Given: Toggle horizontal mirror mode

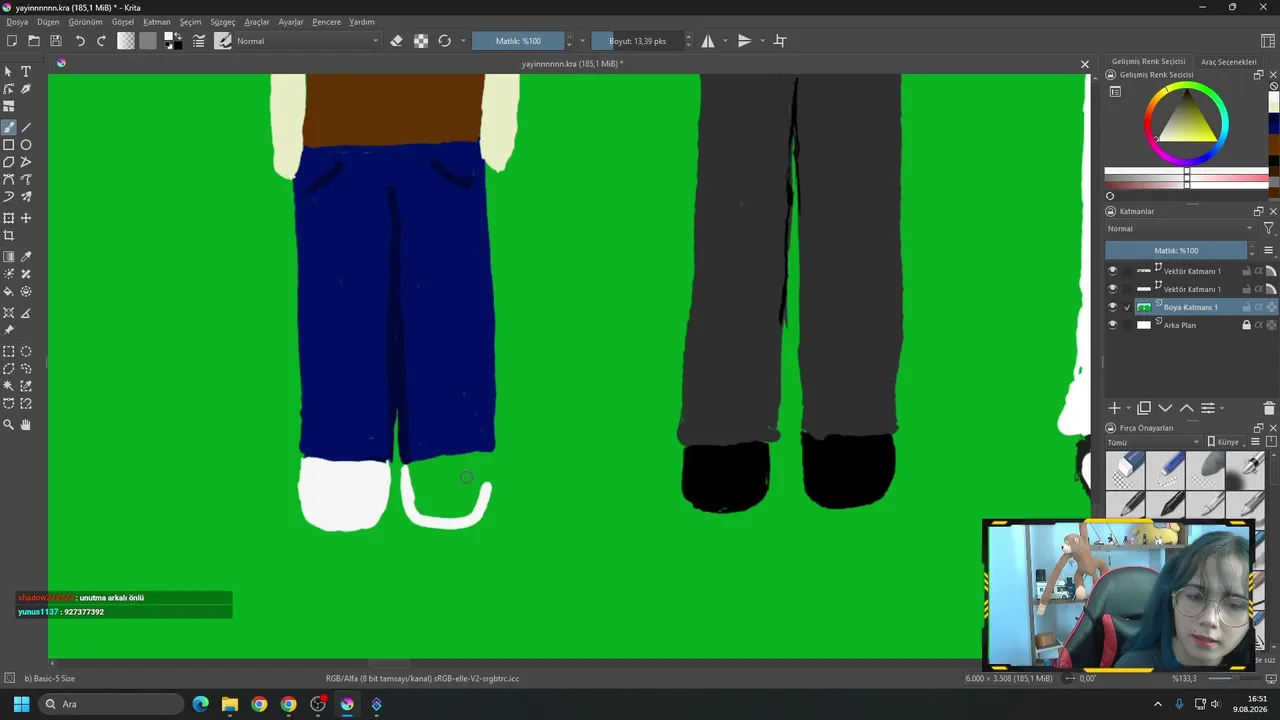Looking at the screenshot, I should click(708, 41).
